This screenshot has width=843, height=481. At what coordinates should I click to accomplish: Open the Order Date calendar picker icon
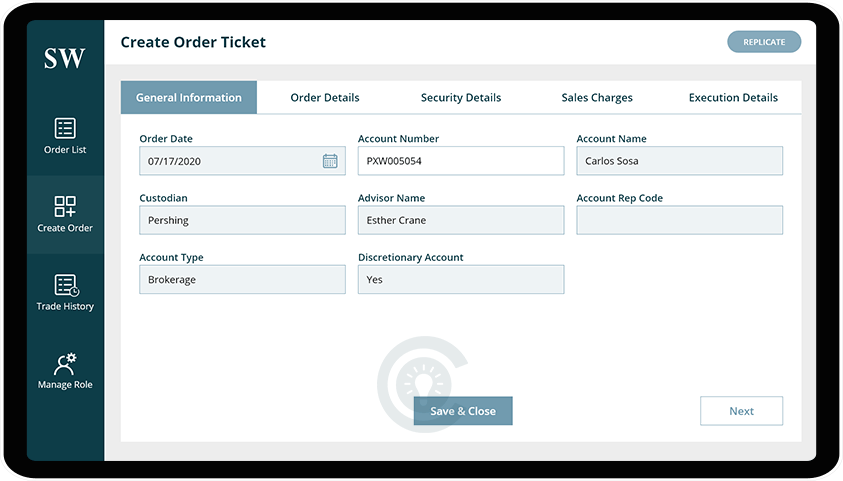(x=330, y=161)
